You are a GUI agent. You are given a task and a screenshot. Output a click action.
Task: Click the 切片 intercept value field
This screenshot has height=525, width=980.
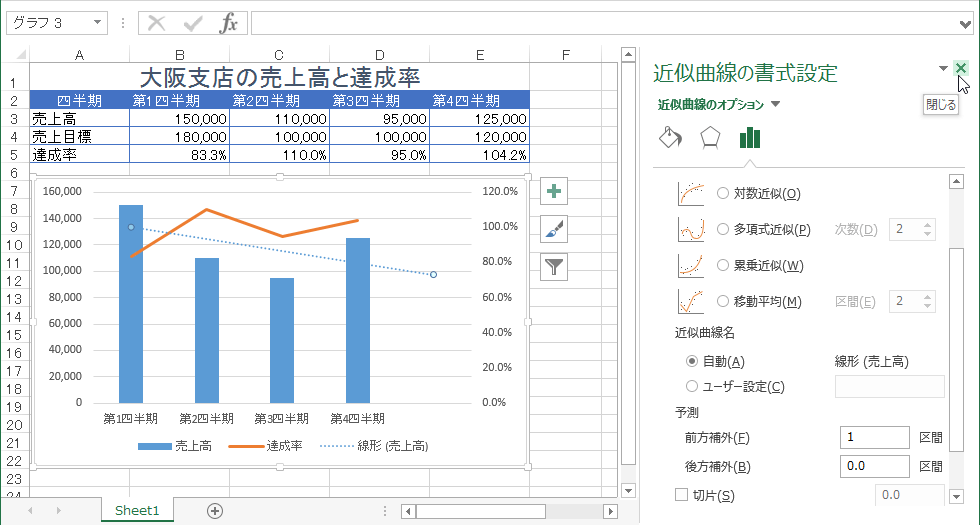909,495
